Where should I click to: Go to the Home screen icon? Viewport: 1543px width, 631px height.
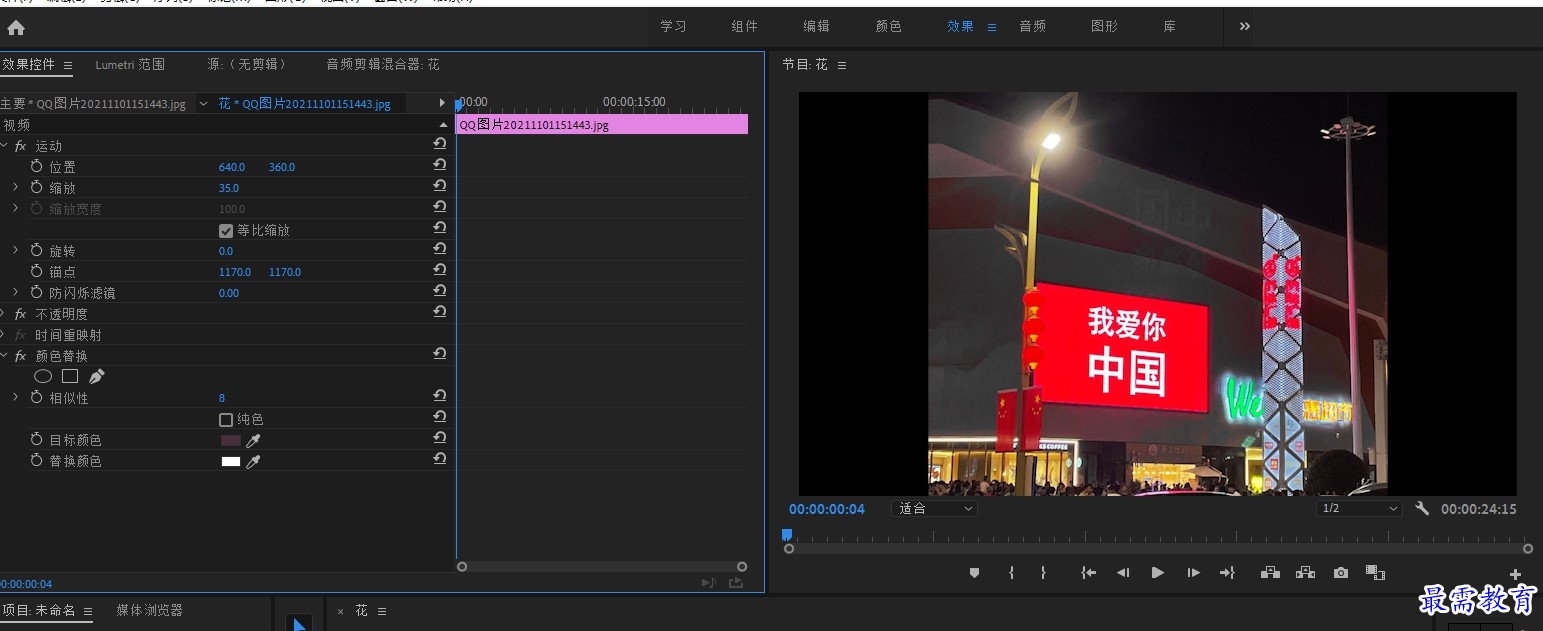click(16, 28)
